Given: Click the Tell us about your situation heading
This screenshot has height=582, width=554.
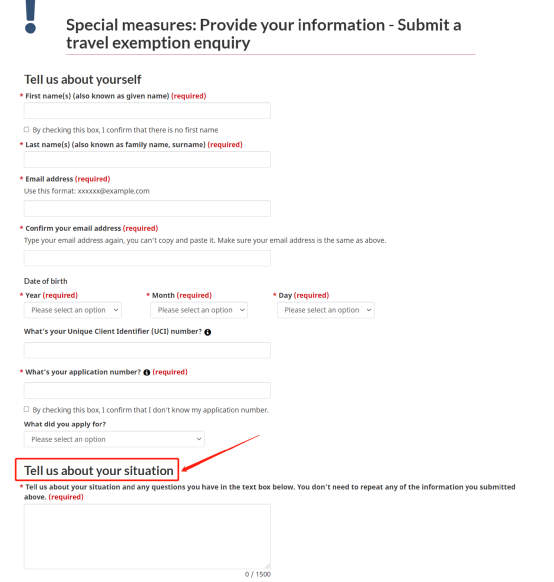Looking at the screenshot, I should point(99,471).
